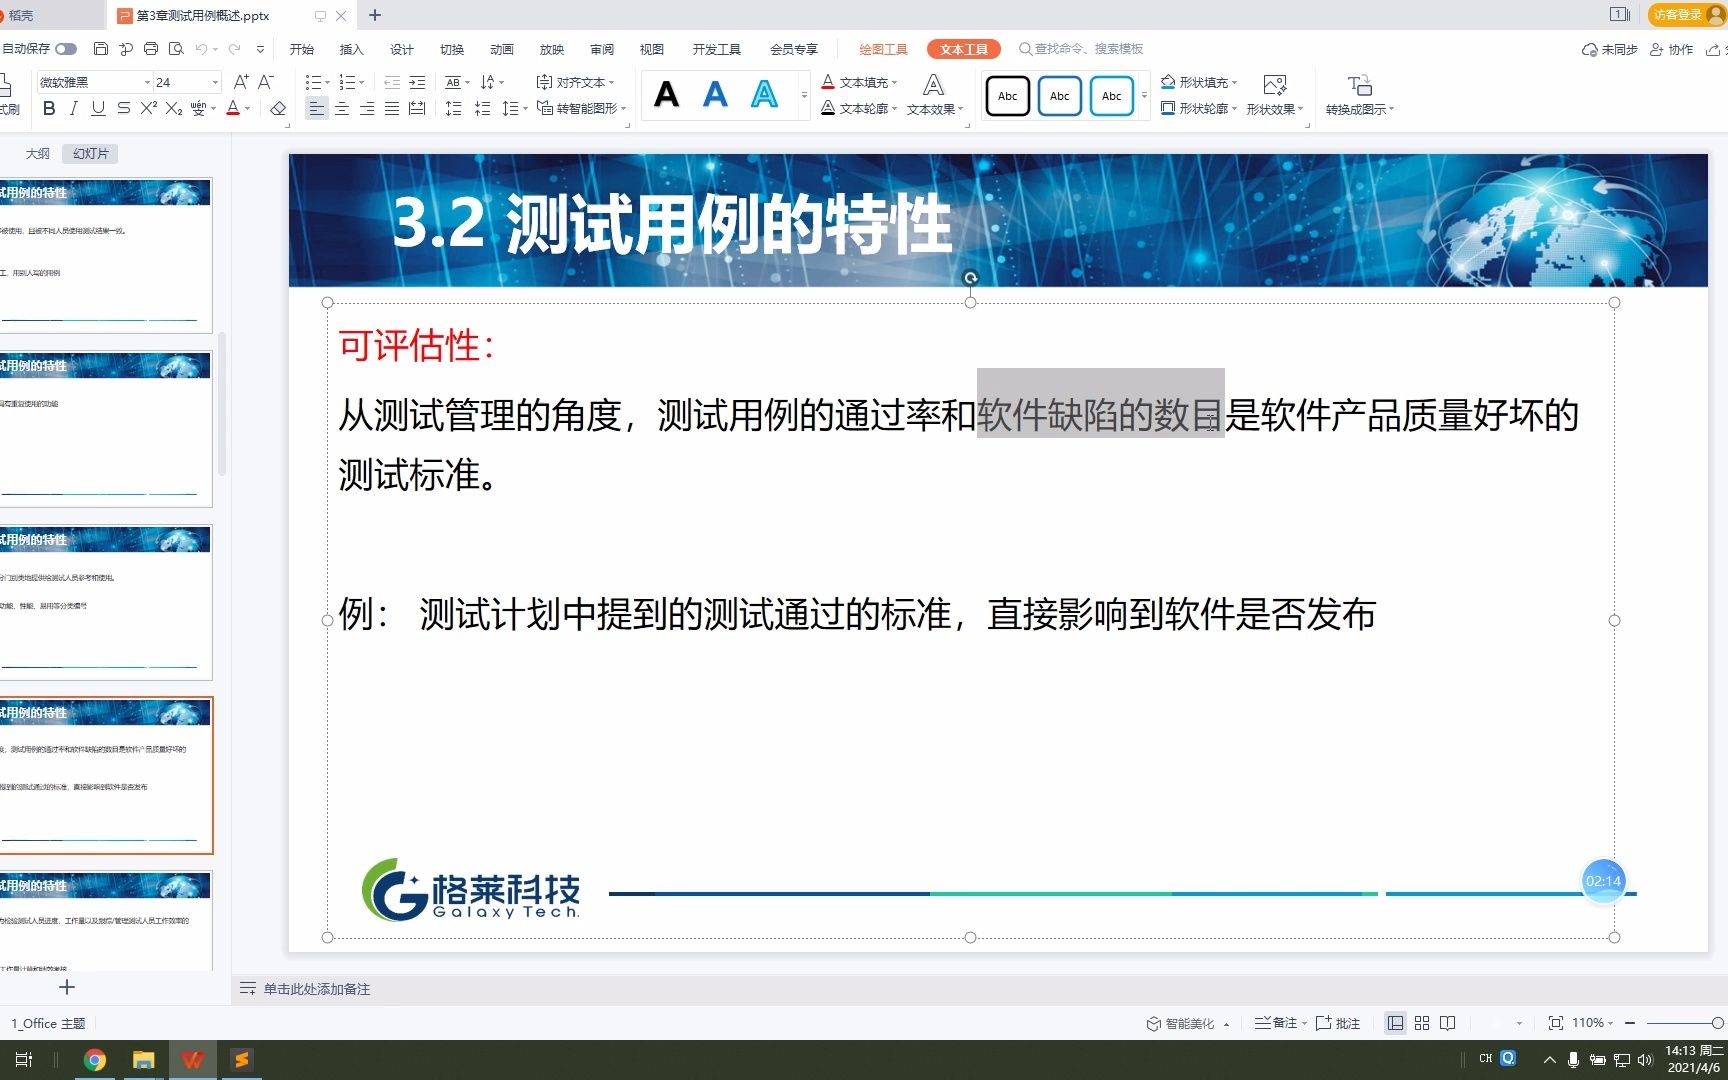This screenshot has width=1728, height=1080.
Task: Click the Collaborate button
Action: pyautogui.click(x=1672, y=49)
